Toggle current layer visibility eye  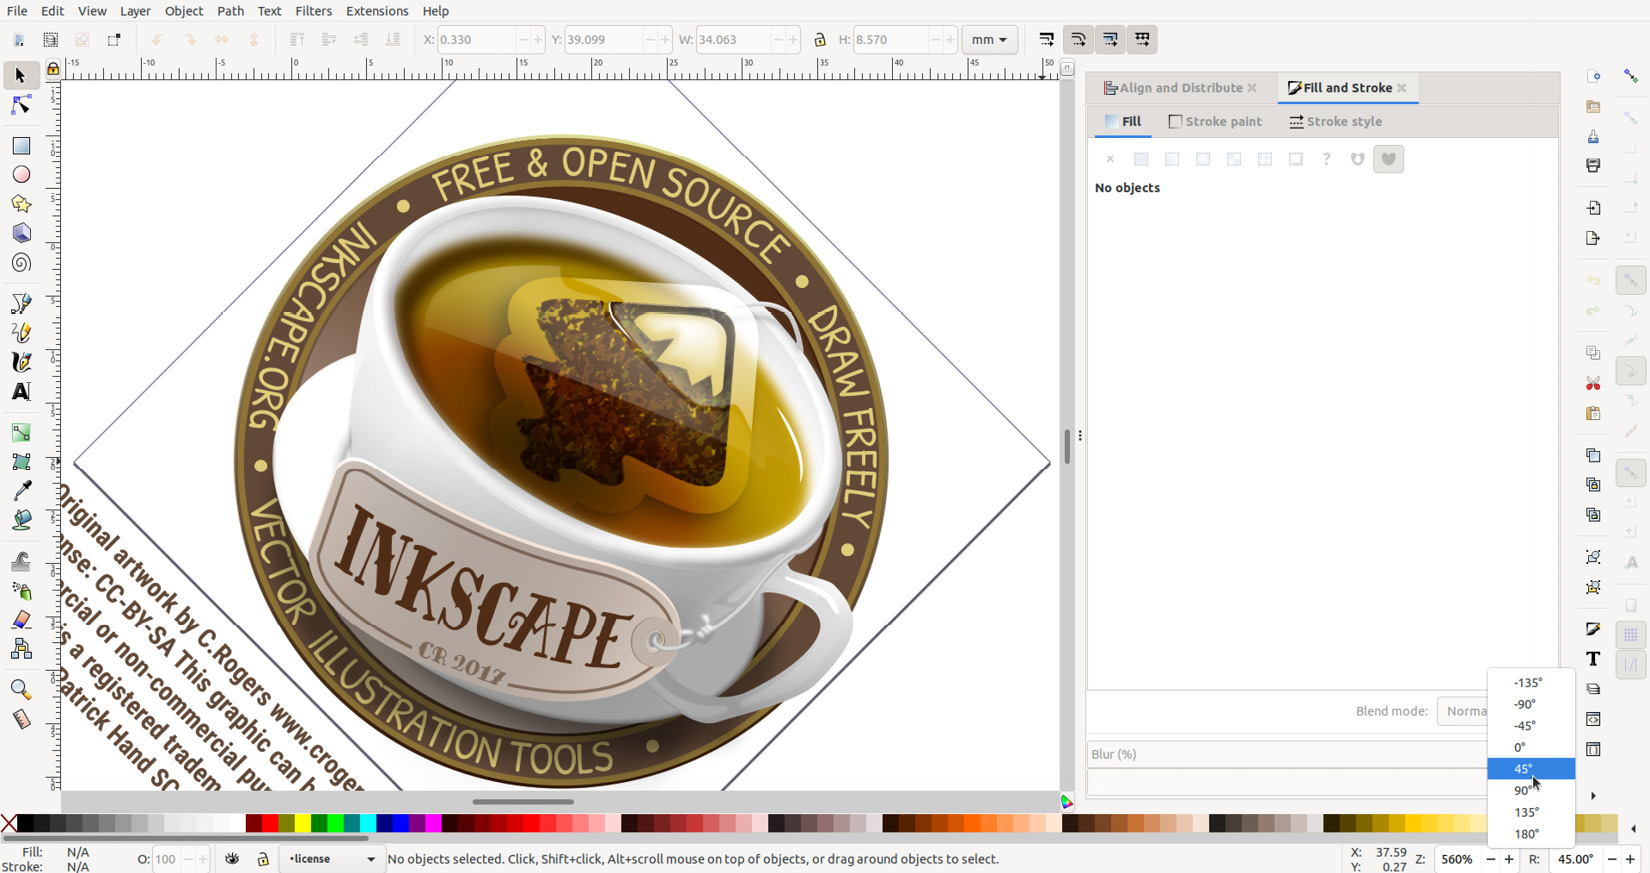[232, 859]
